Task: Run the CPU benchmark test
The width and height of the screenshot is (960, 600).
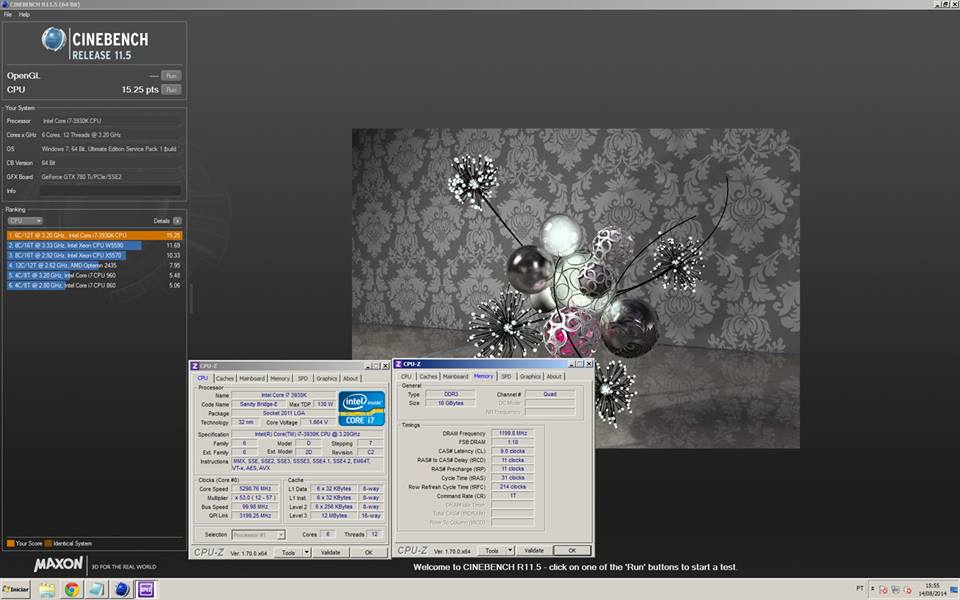Action: point(171,89)
